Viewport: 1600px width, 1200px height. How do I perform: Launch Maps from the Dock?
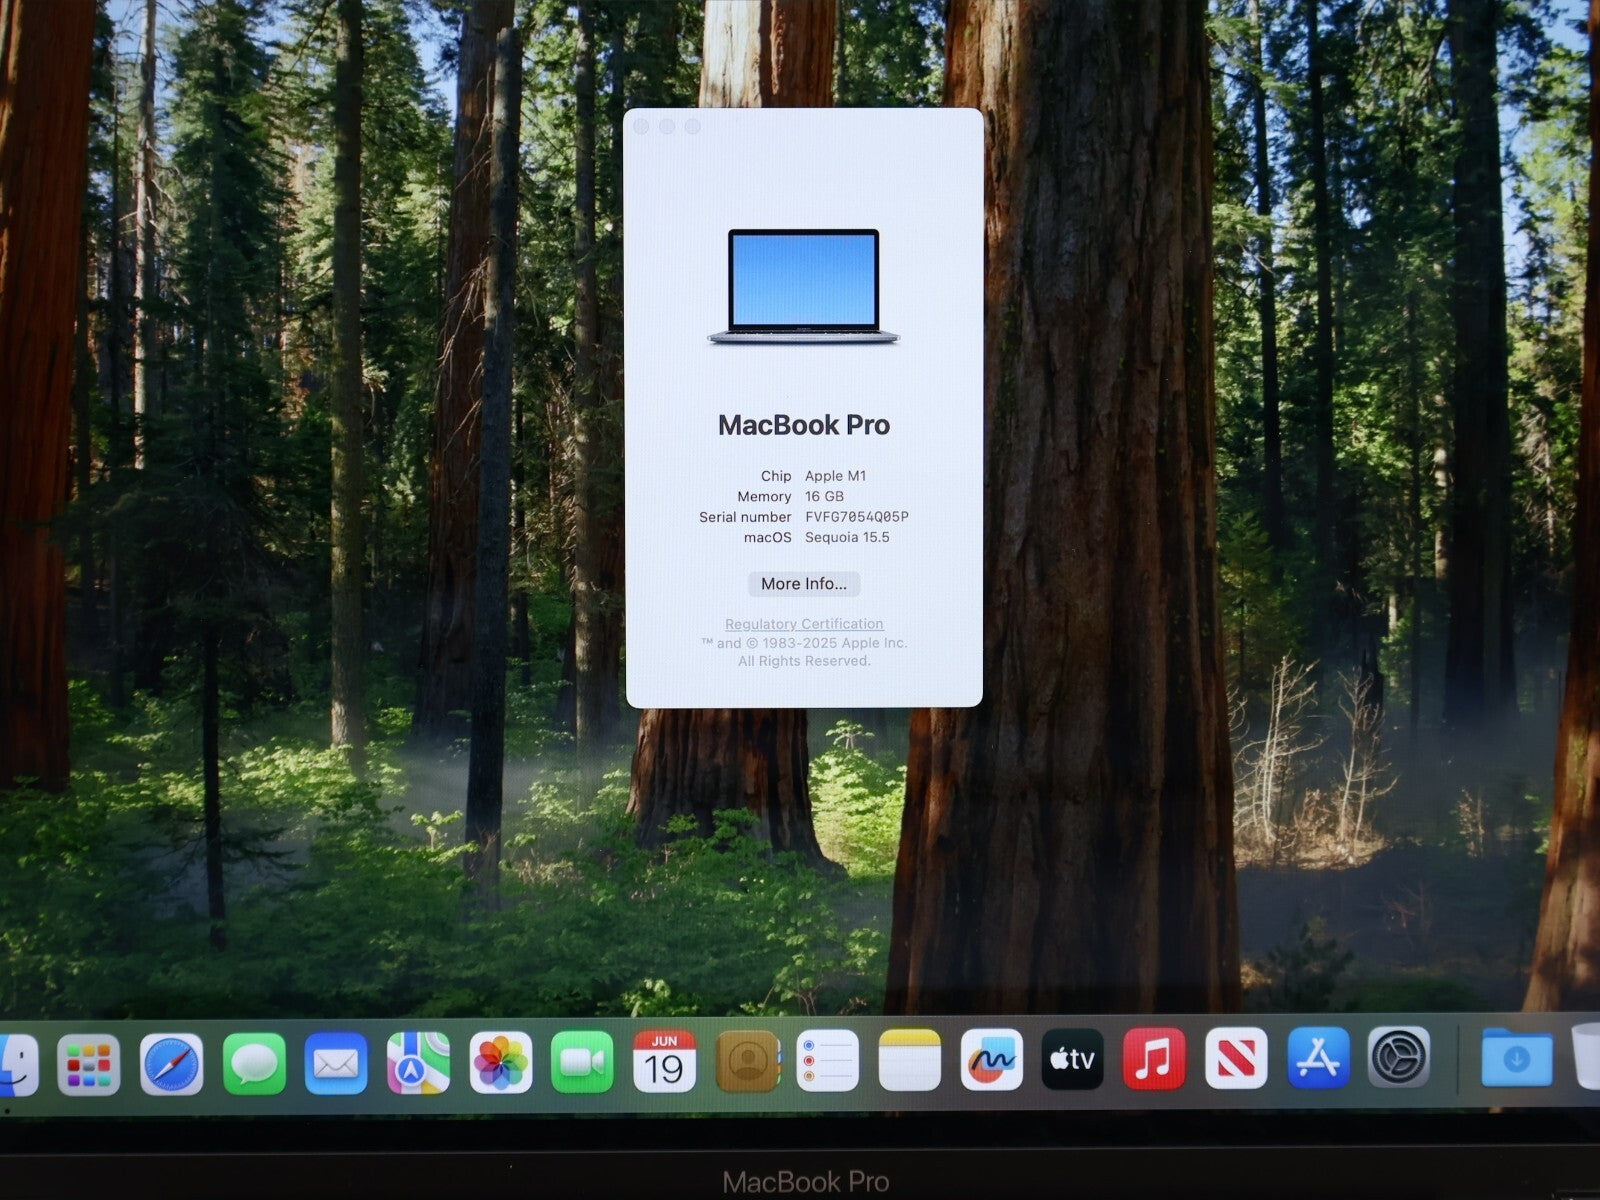(x=418, y=1063)
